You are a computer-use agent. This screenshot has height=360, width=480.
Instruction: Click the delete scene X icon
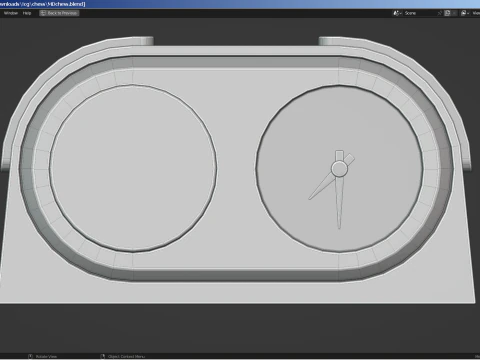(x=454, y=13)
